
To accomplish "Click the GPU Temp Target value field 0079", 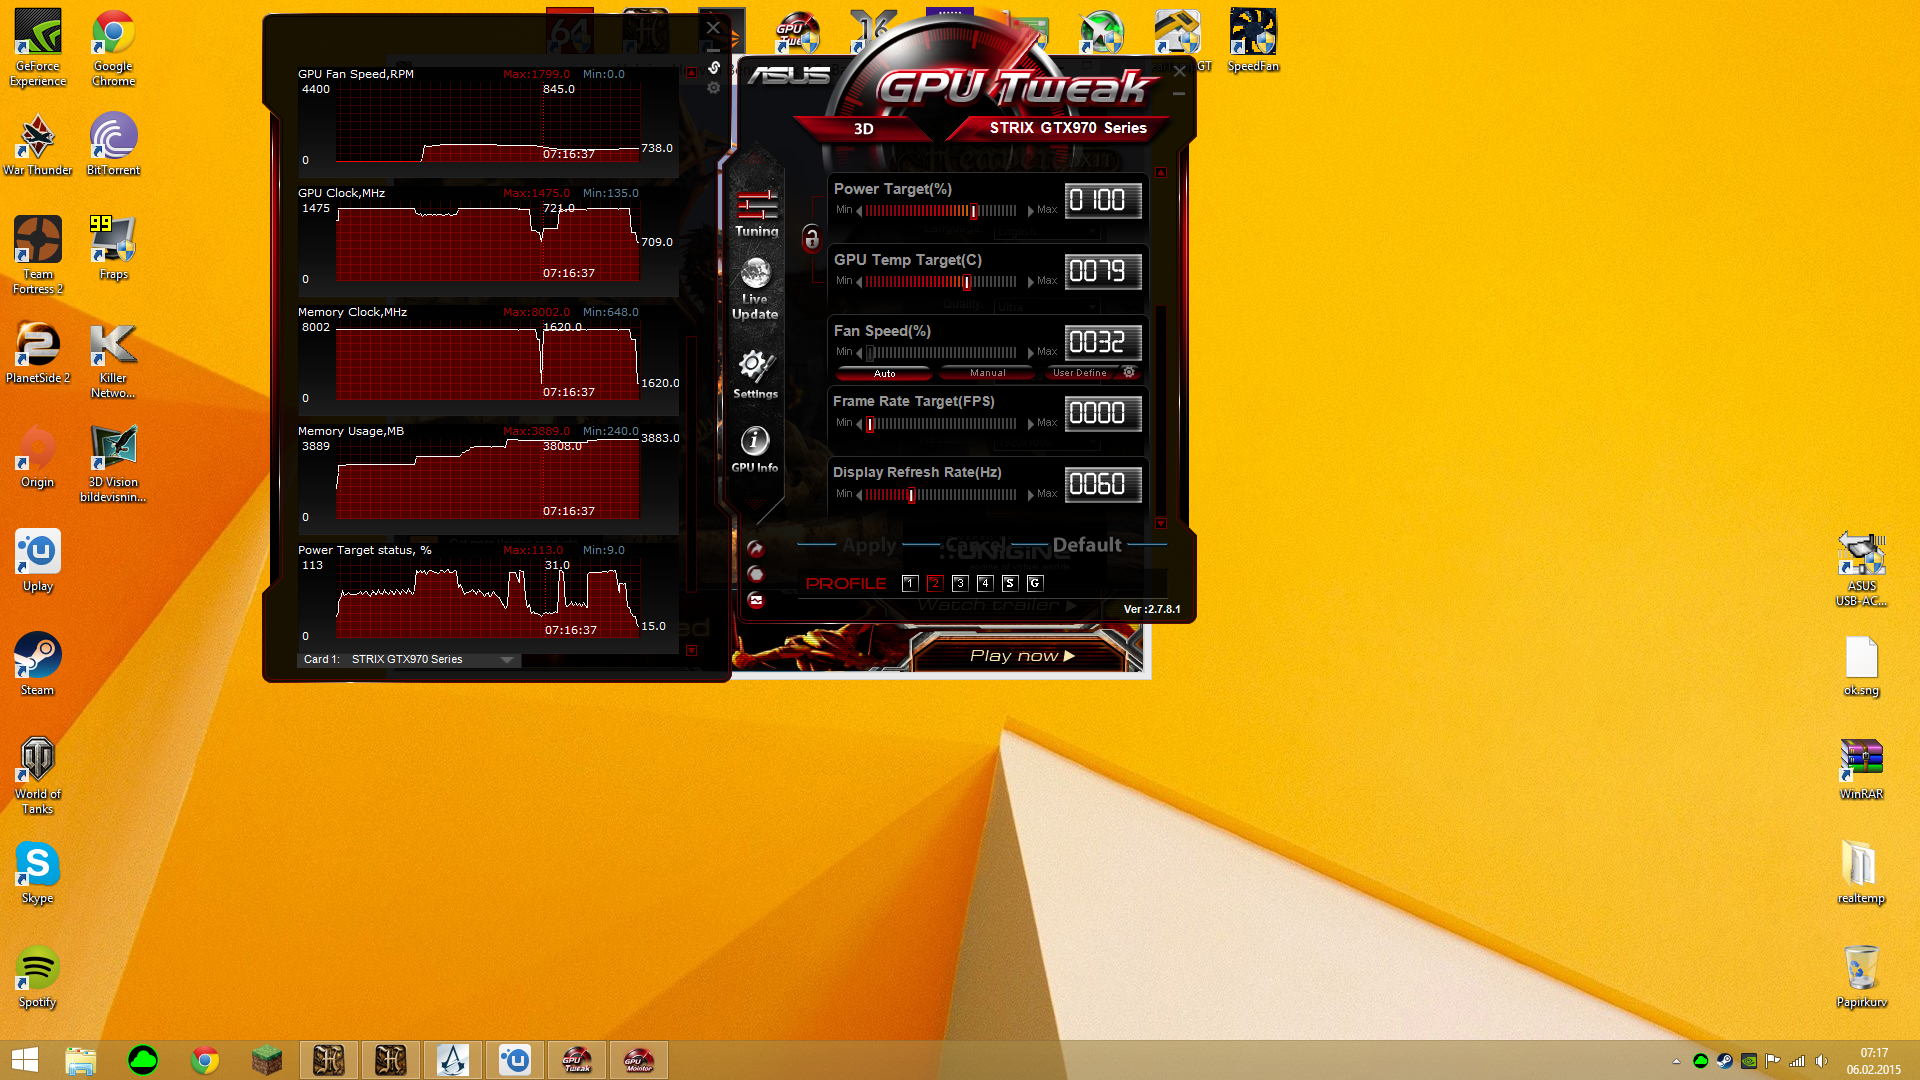I will 1103,272.
